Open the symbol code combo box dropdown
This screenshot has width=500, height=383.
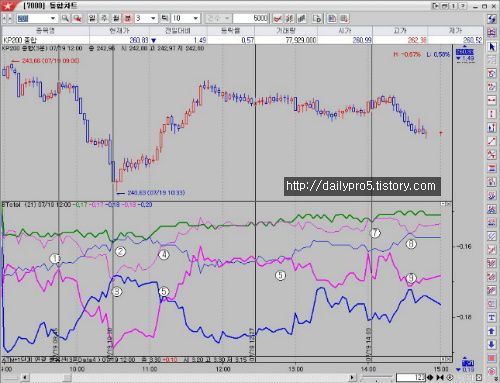[x=53, y=18]
